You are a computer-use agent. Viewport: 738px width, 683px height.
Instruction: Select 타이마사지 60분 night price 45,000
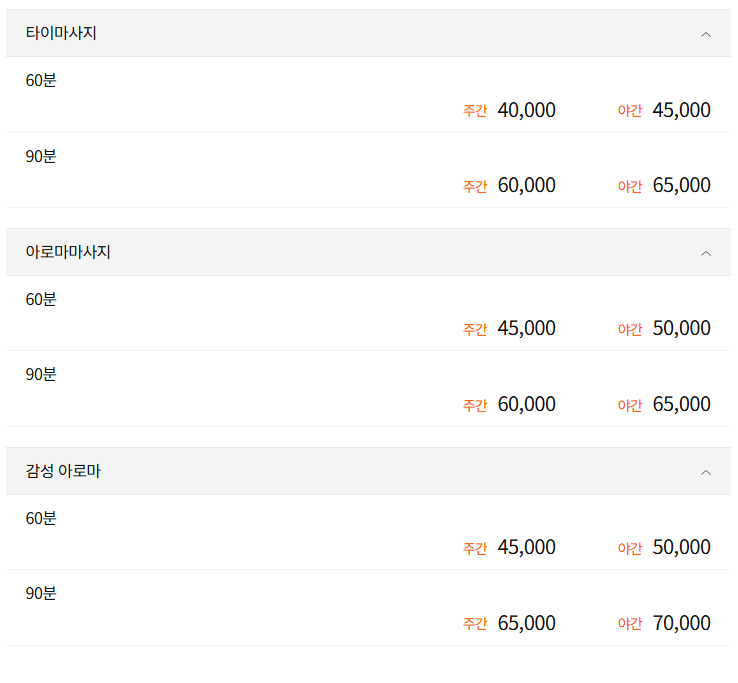pyautogui.click(x=681, y=110)
